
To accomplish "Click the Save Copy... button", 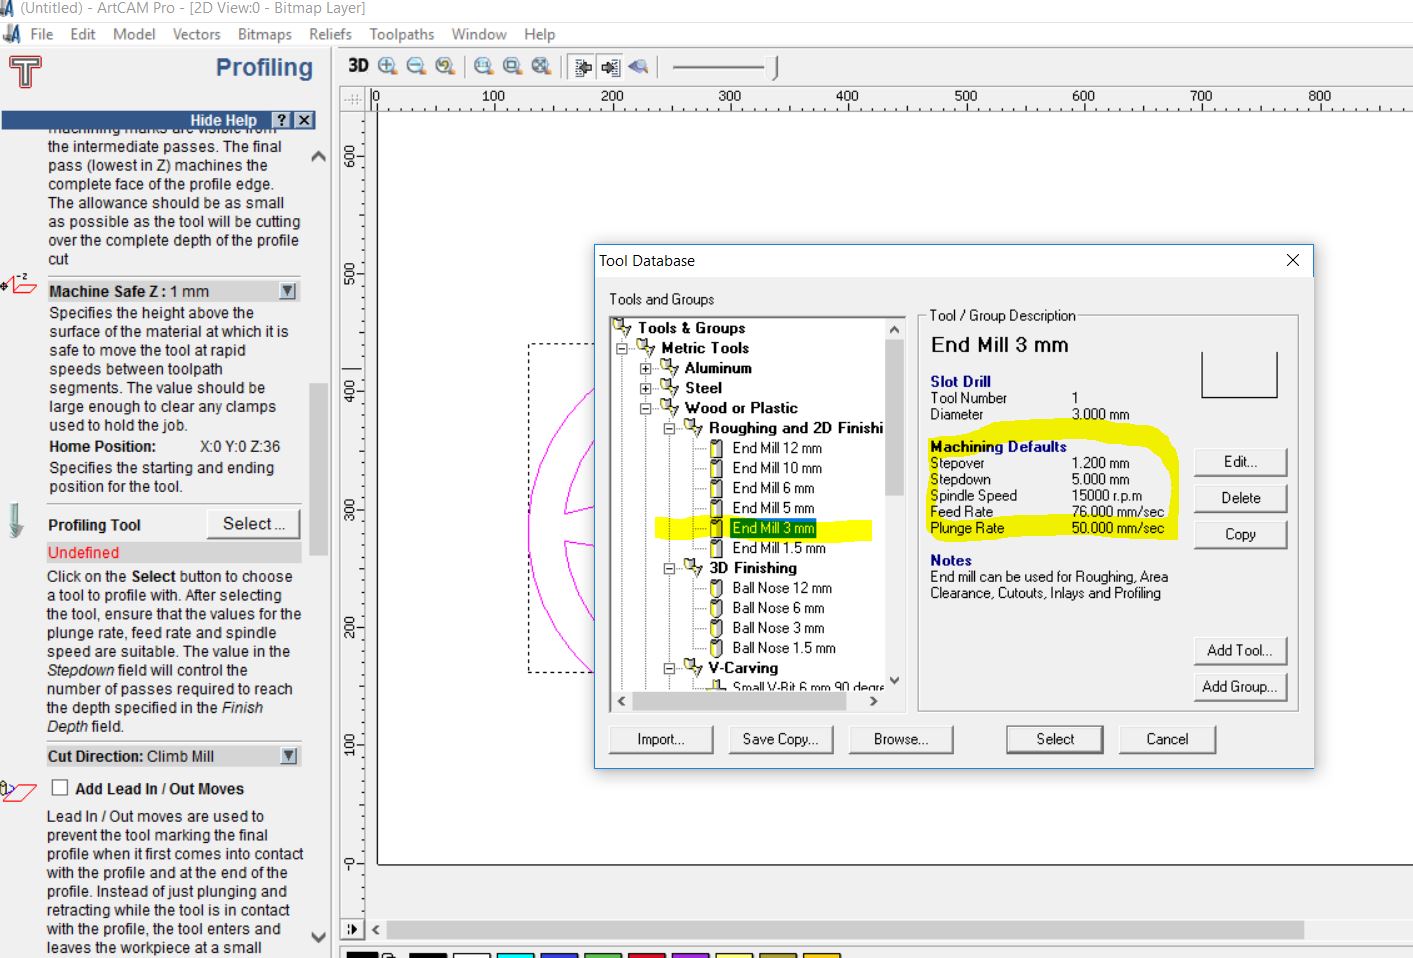I will [x=780, y=739].
